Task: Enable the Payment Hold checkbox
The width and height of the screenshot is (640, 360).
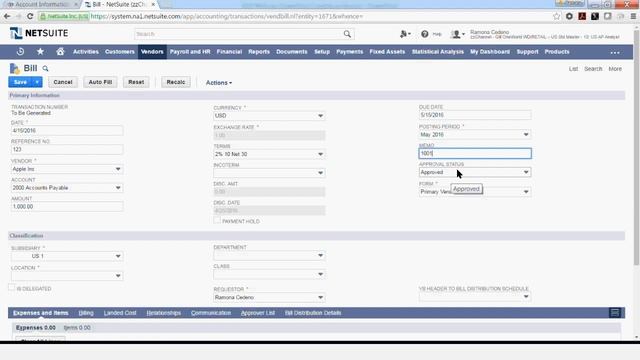Action: click(217, 220)
